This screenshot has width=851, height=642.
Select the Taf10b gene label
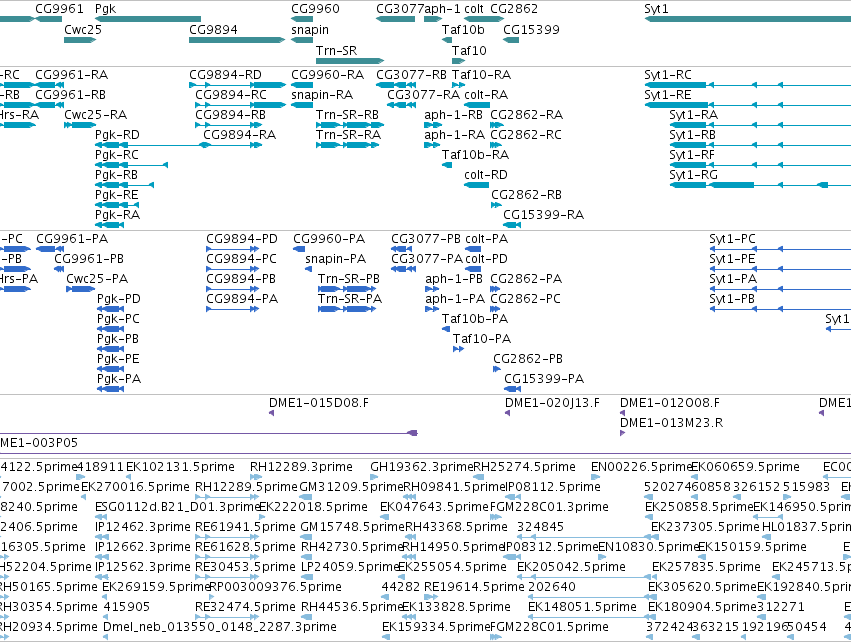[463, 29]
